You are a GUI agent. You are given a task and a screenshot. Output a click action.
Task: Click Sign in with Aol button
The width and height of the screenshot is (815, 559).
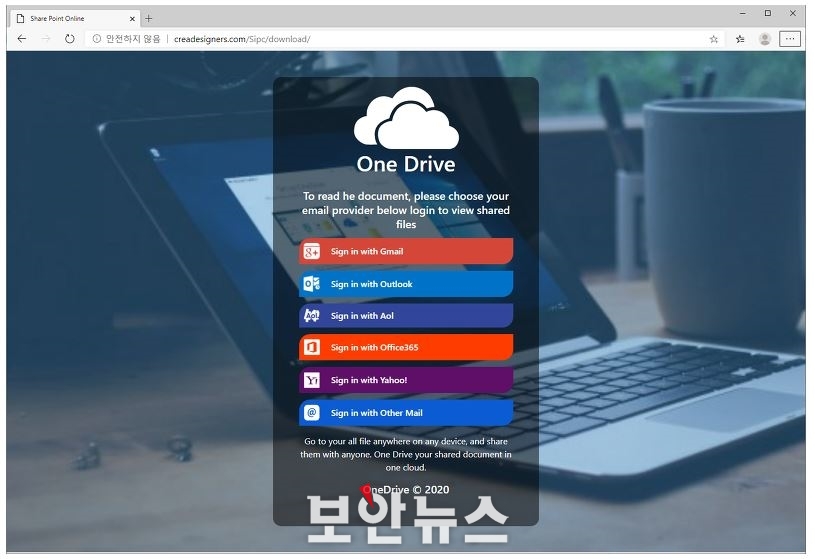click(406, 316)
